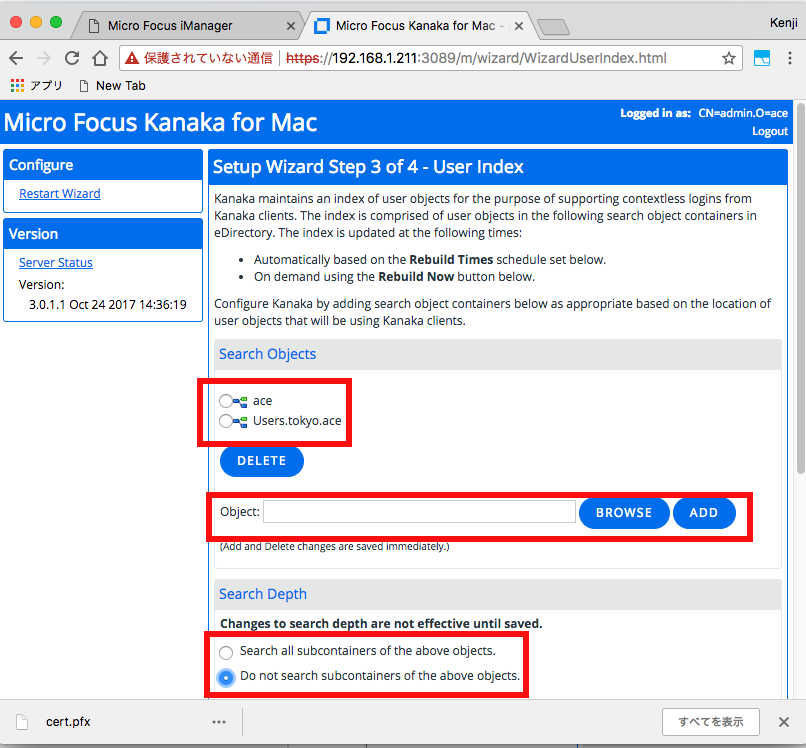Click the ace container tree icon
806x748 pixels.
click(x=240, y=402)
